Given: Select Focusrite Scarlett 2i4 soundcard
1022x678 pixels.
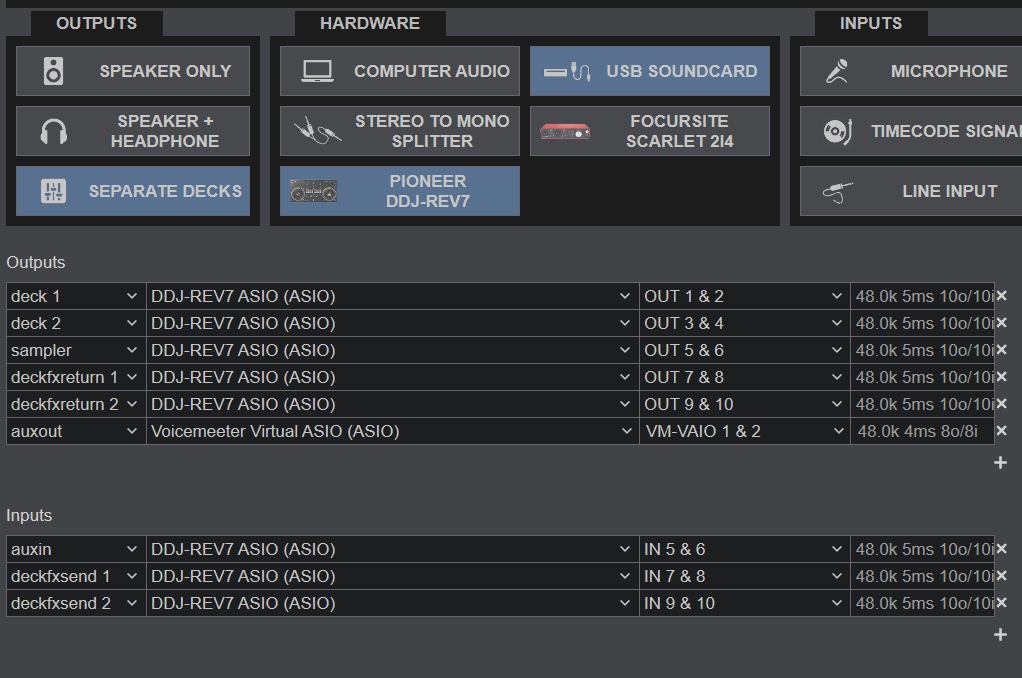Looking at the screenshot, I should coord(649,131).
